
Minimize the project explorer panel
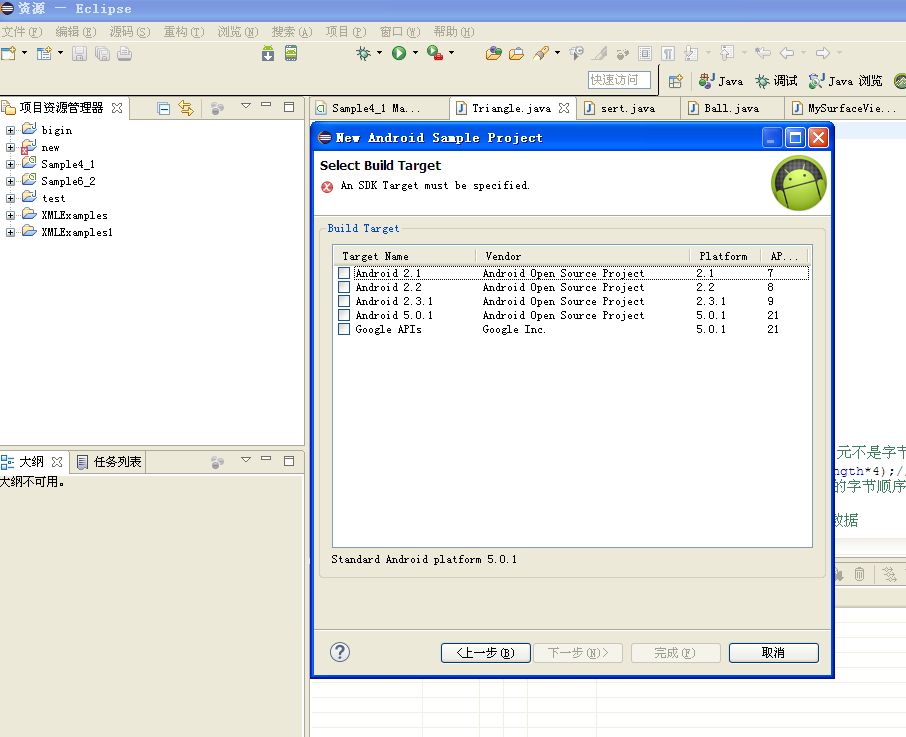266,105
